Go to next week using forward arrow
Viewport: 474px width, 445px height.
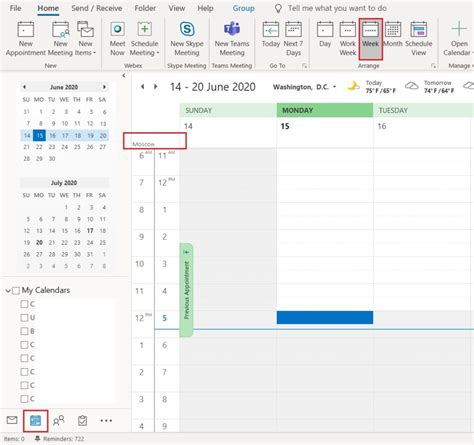pos(155,87)
